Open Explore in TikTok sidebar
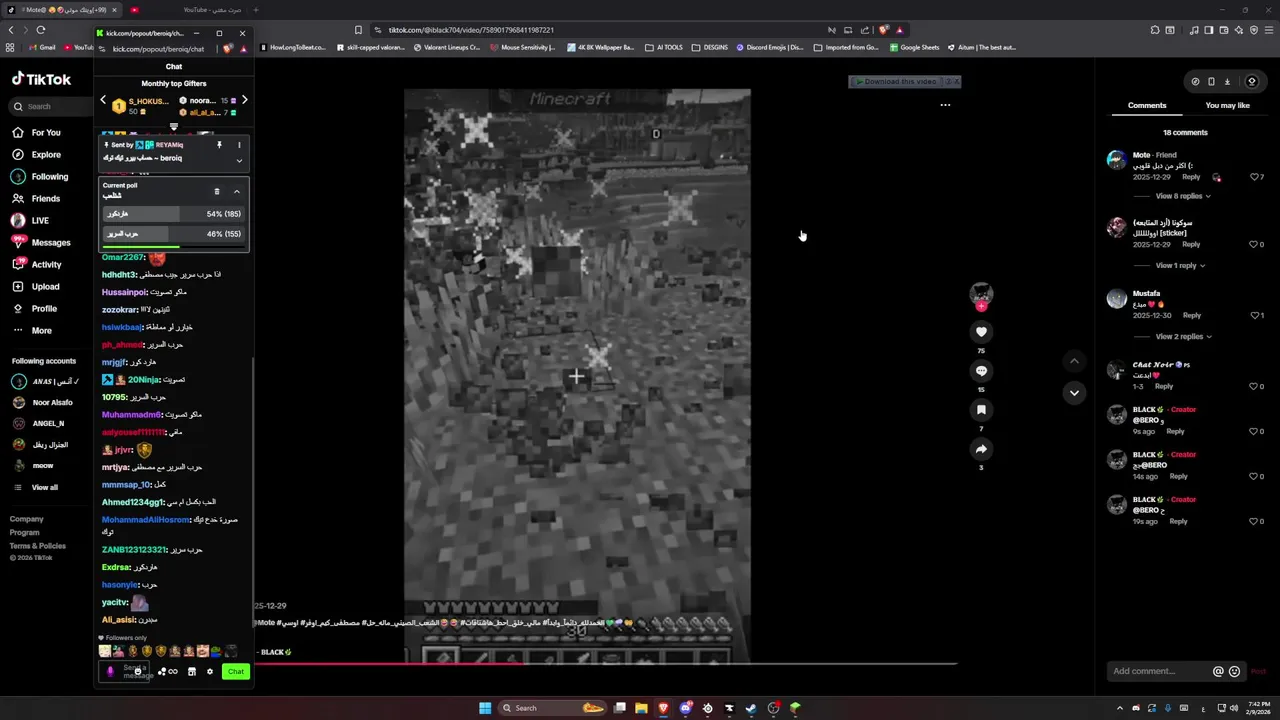This screenshot has width=1280, height=720. tap(37, 154)
